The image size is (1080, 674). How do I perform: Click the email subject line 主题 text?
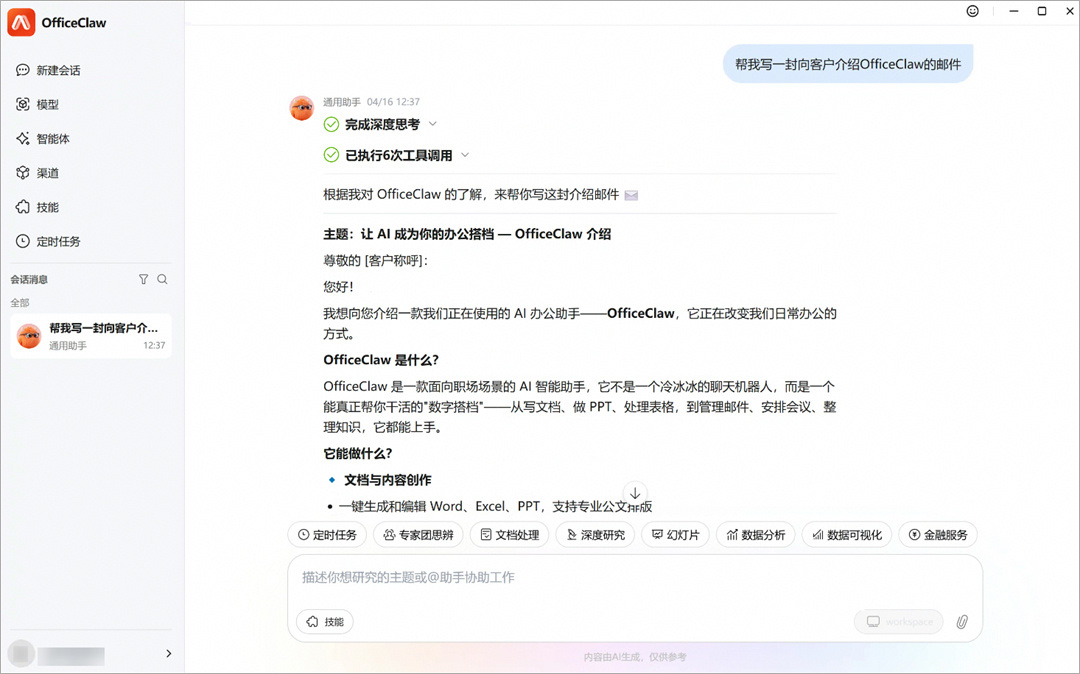tap(467, 234)
